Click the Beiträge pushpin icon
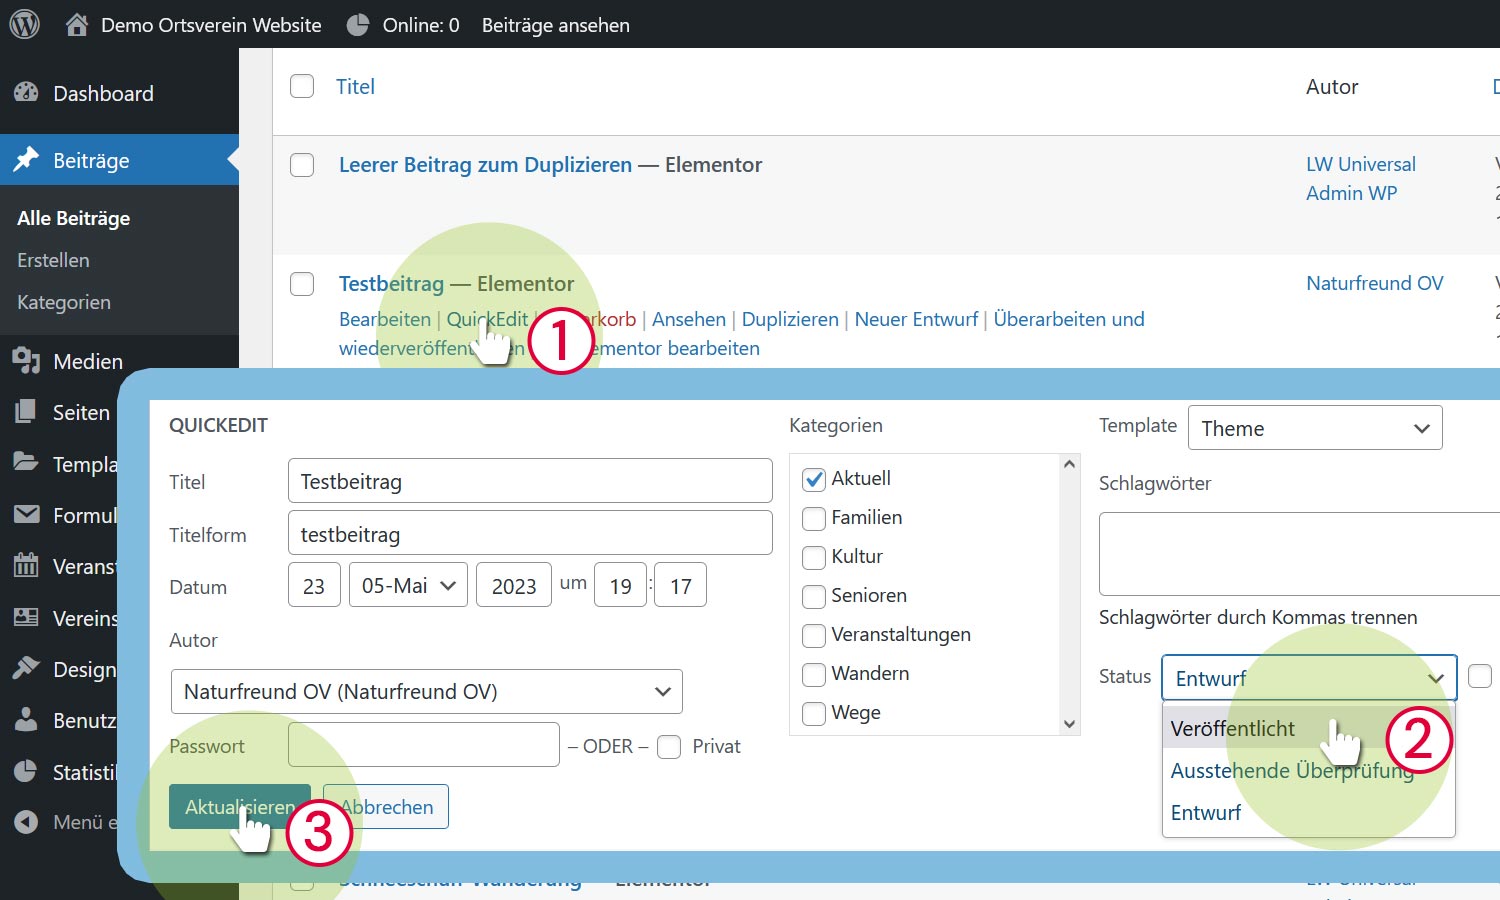Viewport: 1500px width, 900px height. point(26,160)
